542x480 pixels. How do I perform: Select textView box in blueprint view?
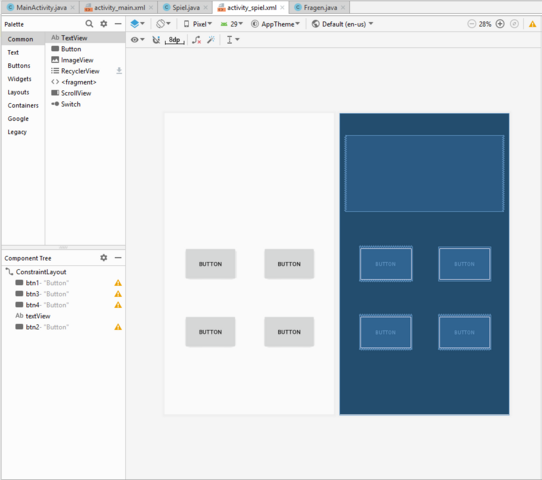(424, 173)
